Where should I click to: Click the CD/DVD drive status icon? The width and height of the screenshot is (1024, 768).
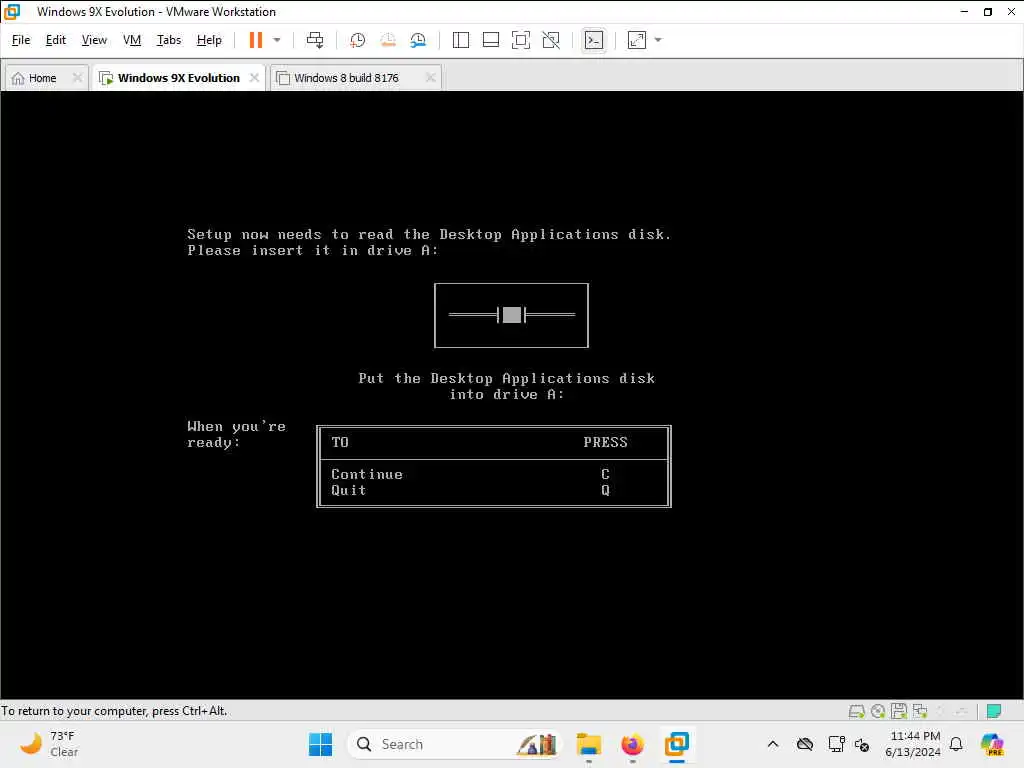878,711
